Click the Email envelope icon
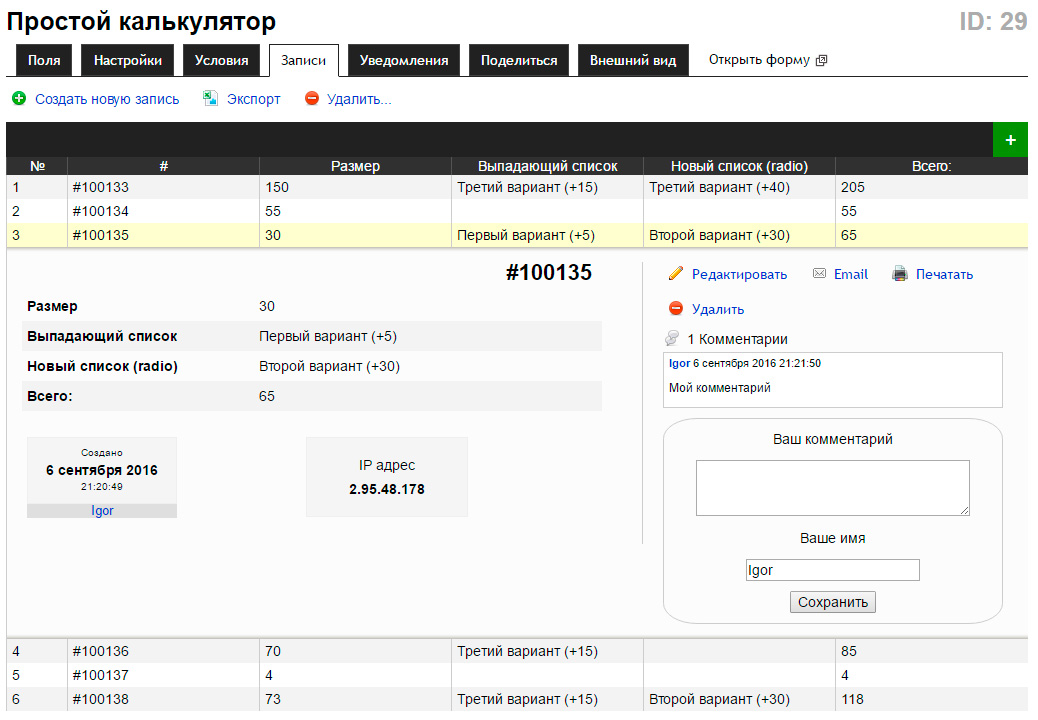Viewport: 1038px width, 720px height. [820, 274]
